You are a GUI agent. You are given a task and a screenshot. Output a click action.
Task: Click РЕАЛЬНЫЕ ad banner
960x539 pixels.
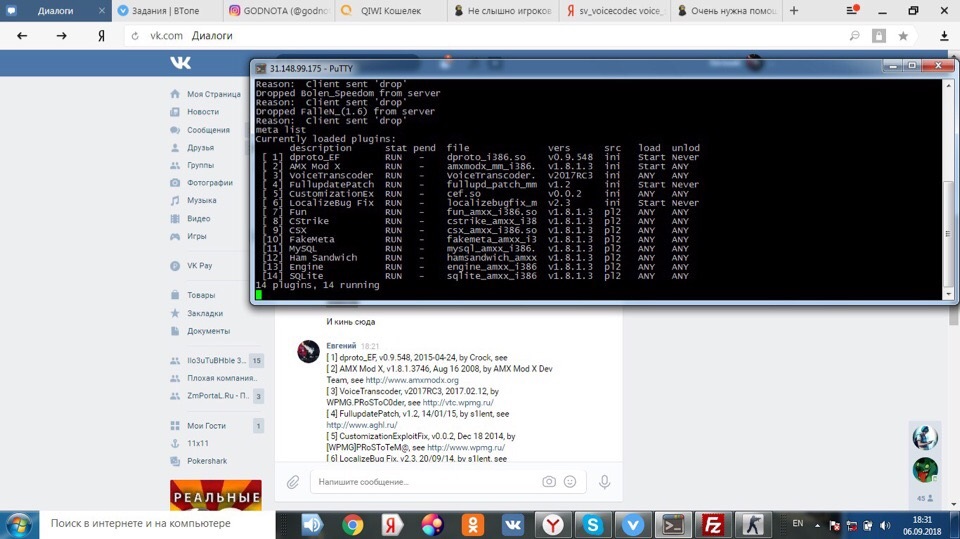pos(216,495)
